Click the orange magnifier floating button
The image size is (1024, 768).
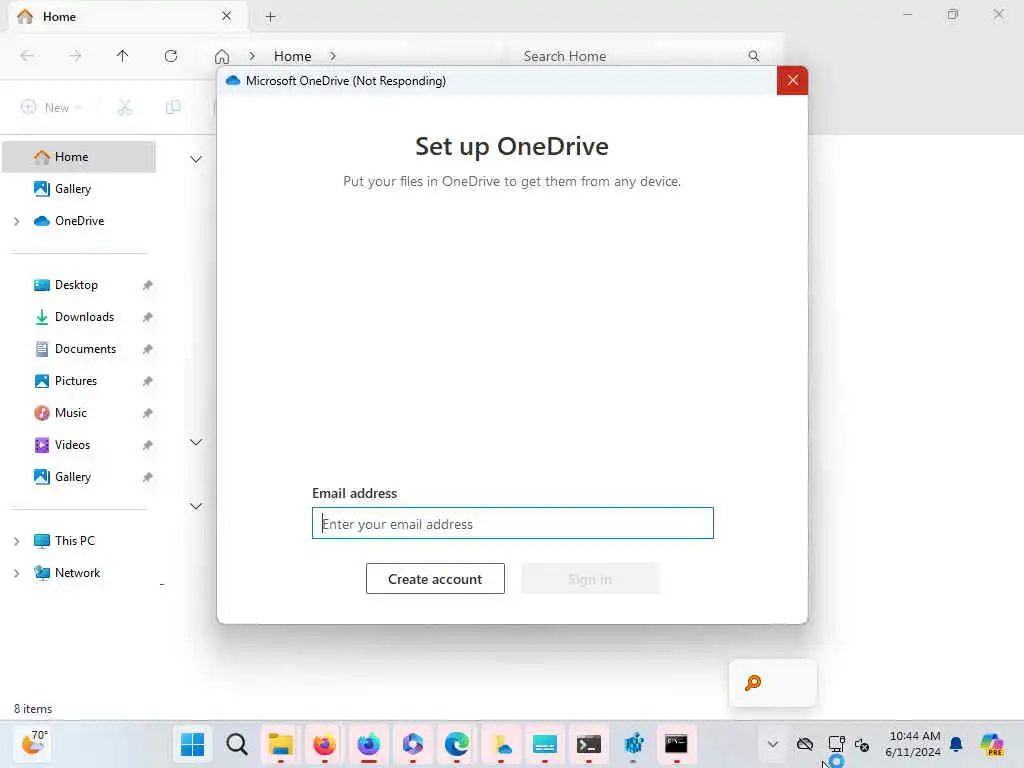753,683
